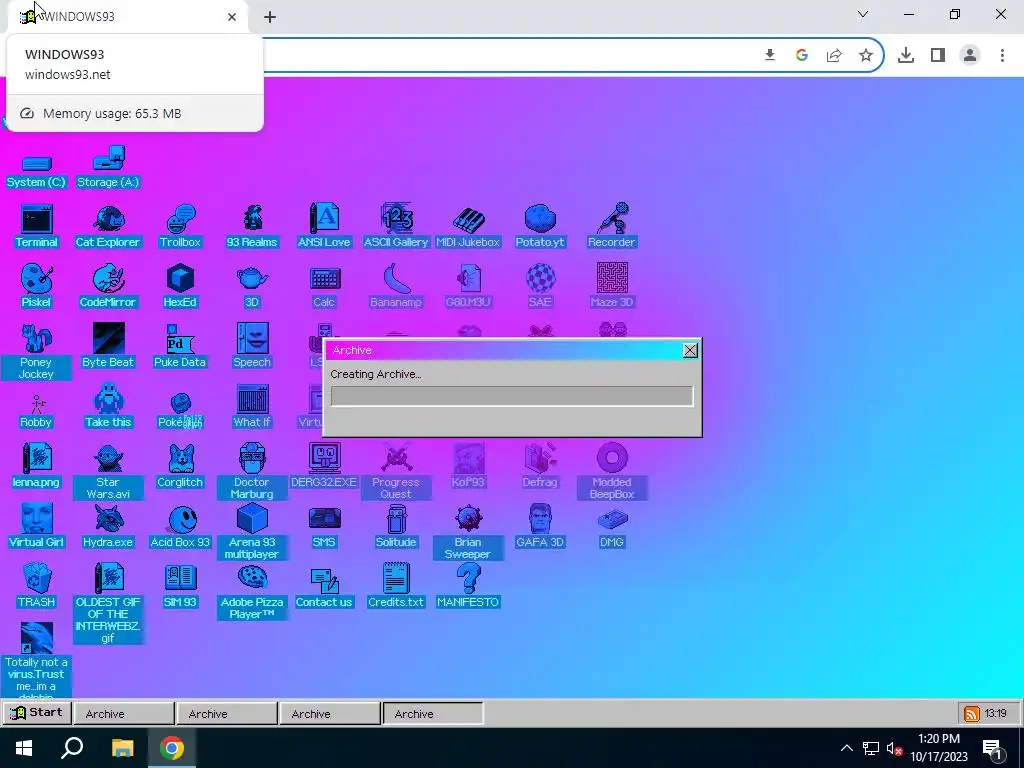Image resolution: width=1024 pixels, height=768 pixels.
Task: Open Brian Sweeper icon
Action: click(468, 532)
